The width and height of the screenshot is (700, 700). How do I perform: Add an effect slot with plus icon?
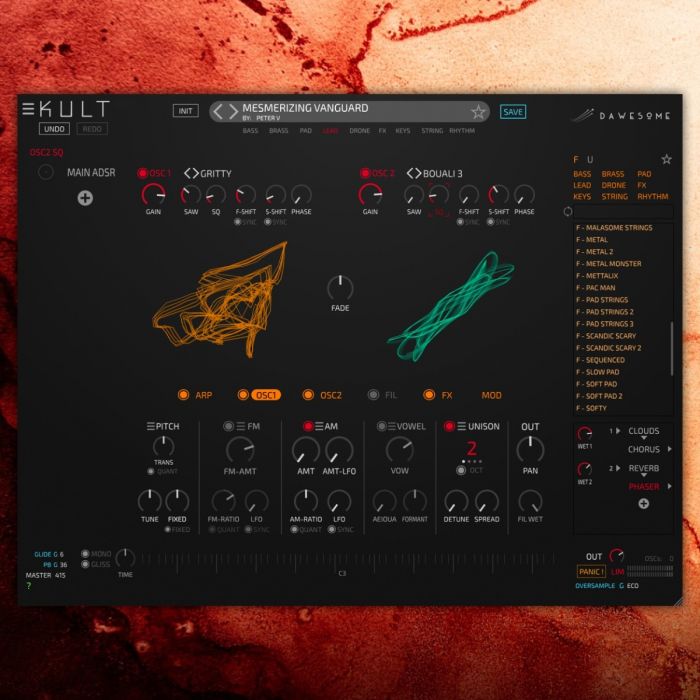[643, 504]
